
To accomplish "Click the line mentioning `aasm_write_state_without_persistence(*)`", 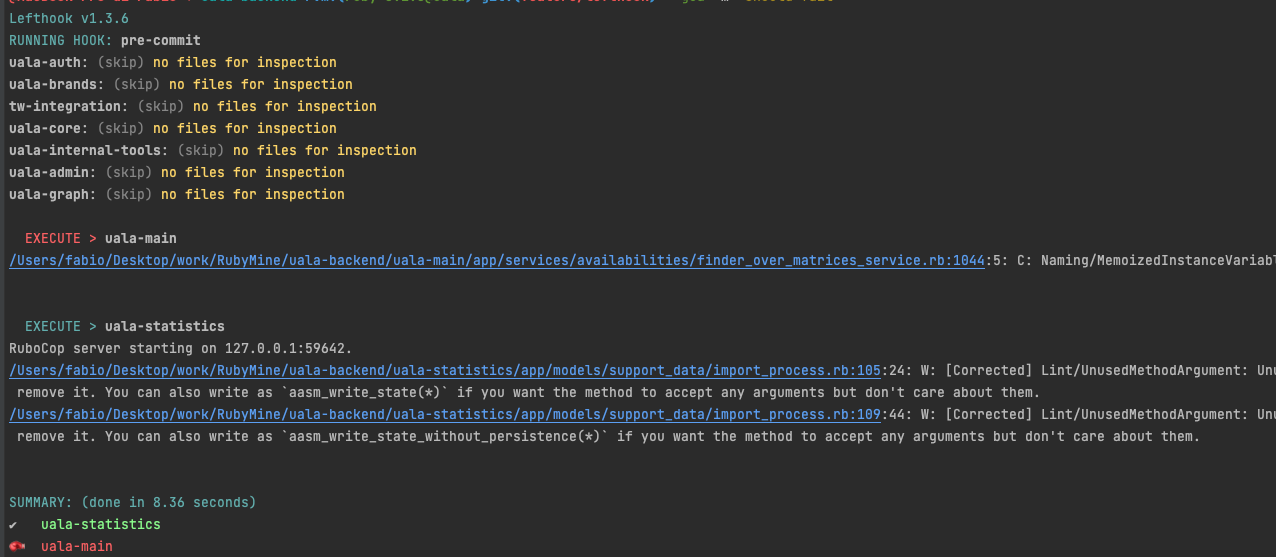I will [x=609, y=436].
